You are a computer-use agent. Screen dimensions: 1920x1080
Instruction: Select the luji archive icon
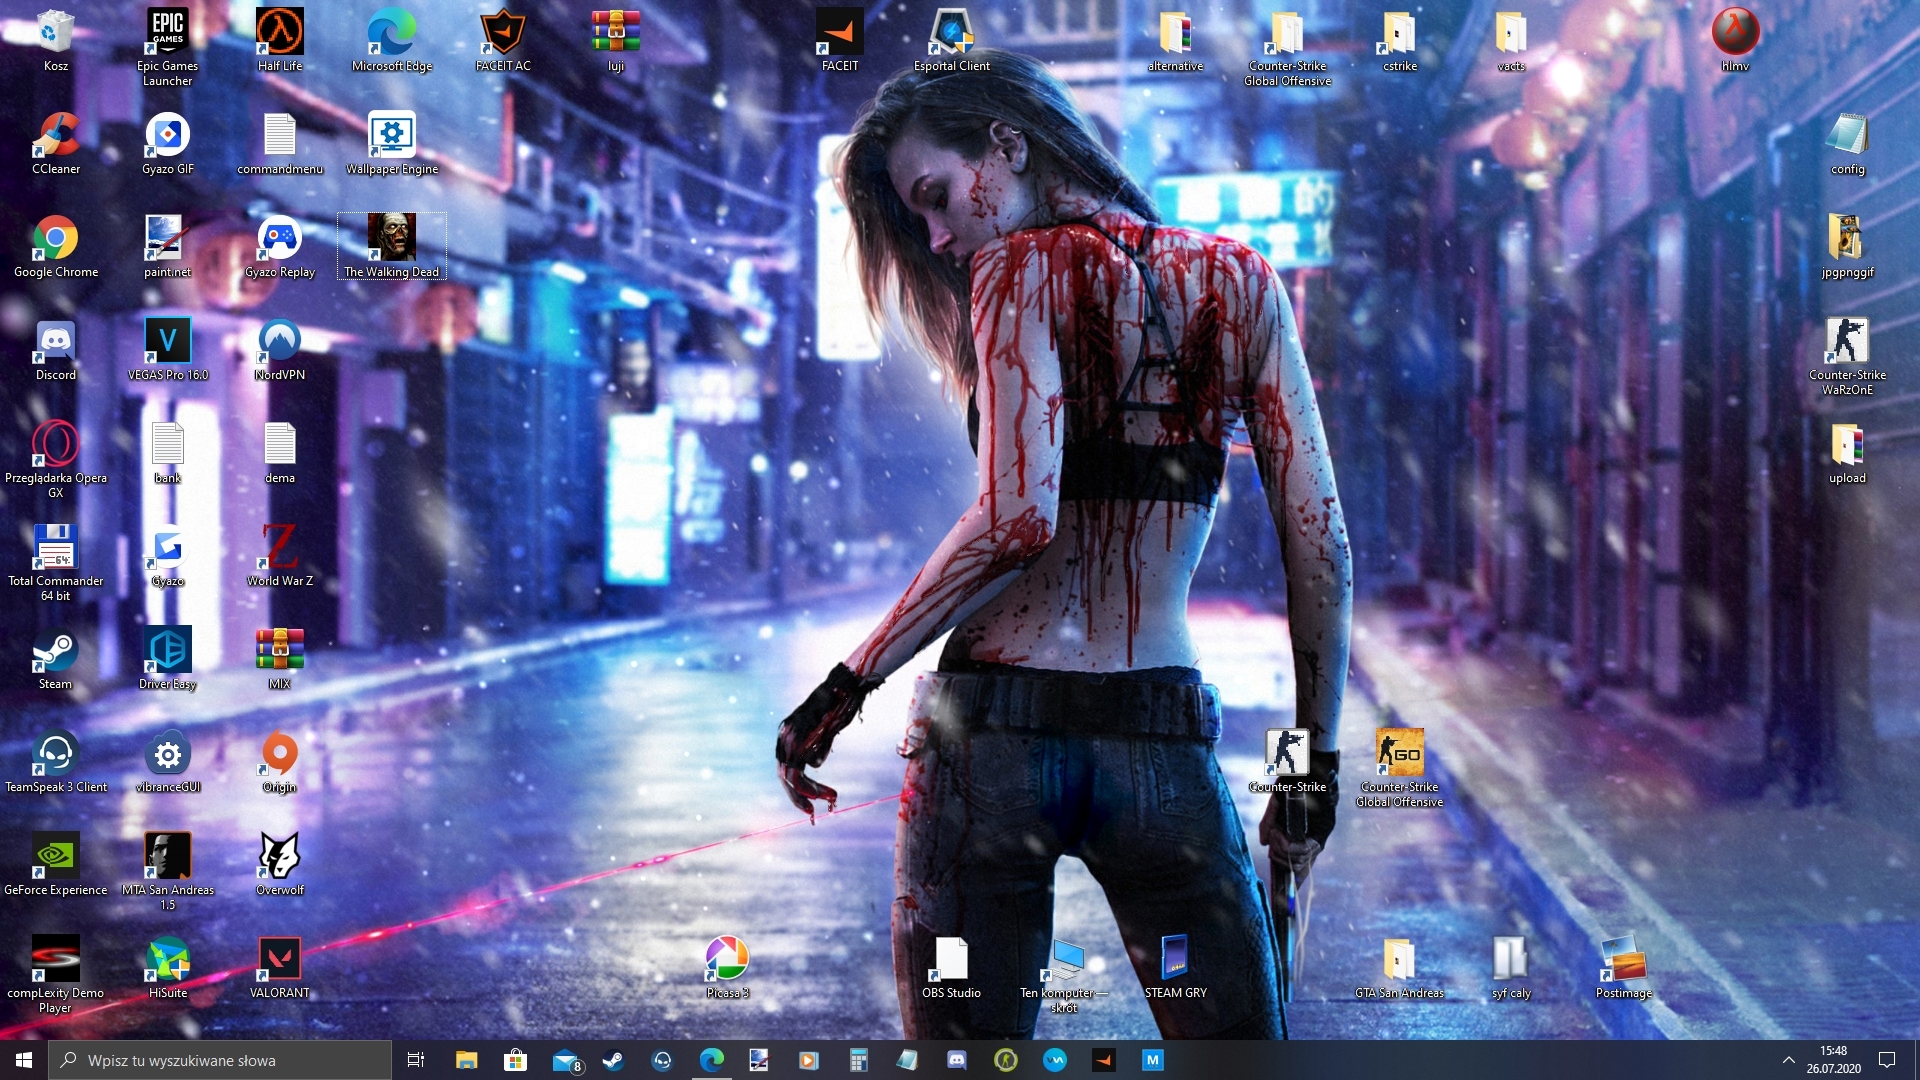click(x=615, y=41)
